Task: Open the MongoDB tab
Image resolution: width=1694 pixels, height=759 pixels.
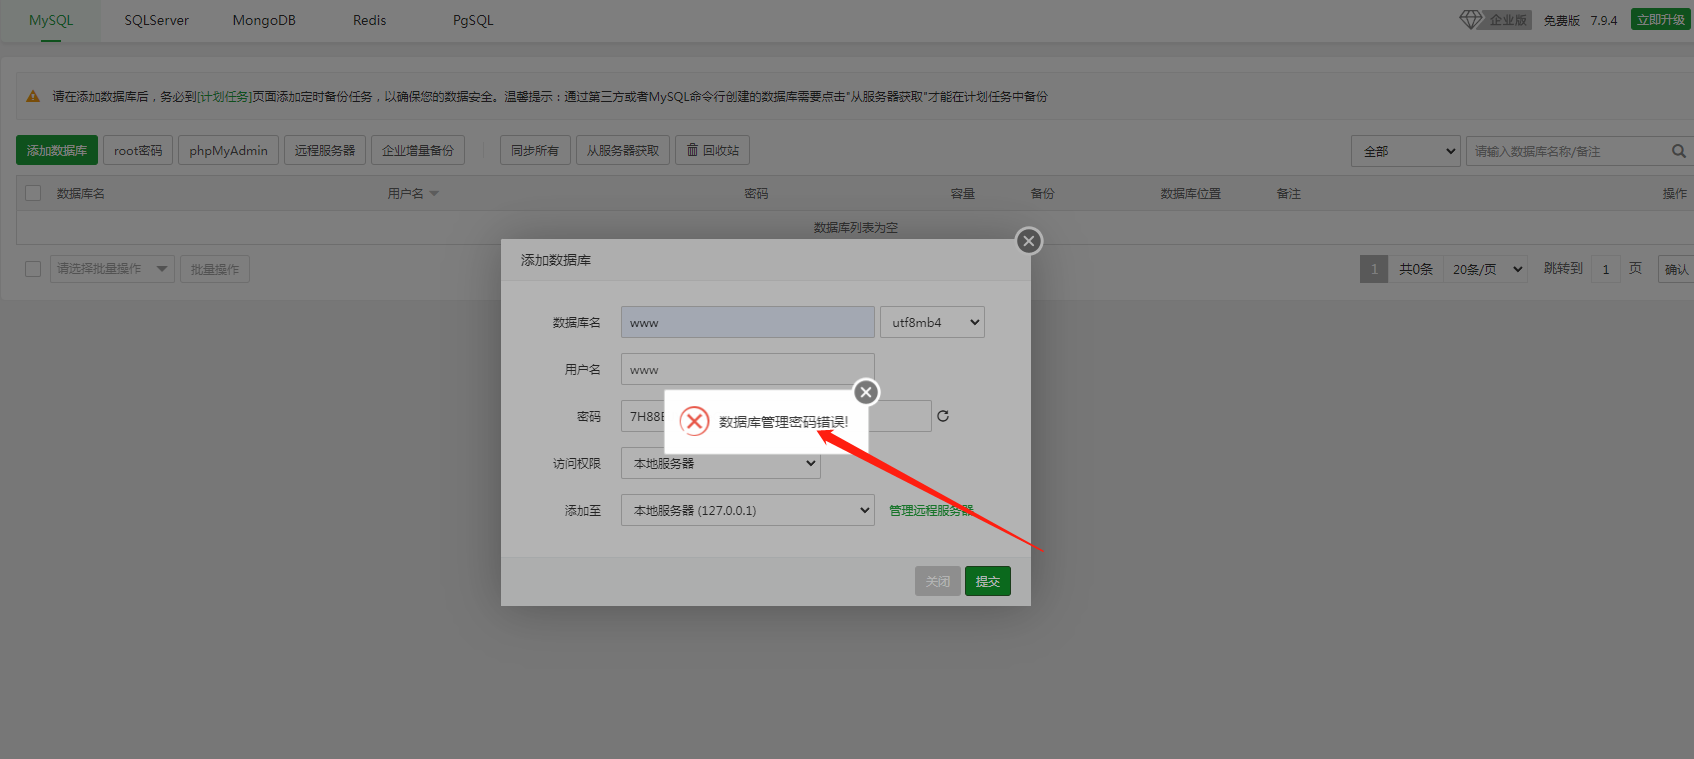Action: click(264, 20)
